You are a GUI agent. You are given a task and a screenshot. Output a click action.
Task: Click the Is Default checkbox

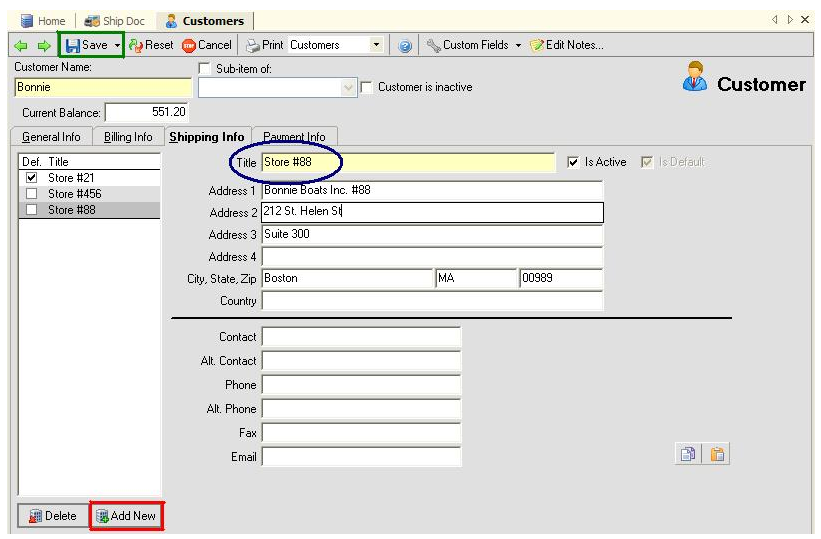point(647,162)
